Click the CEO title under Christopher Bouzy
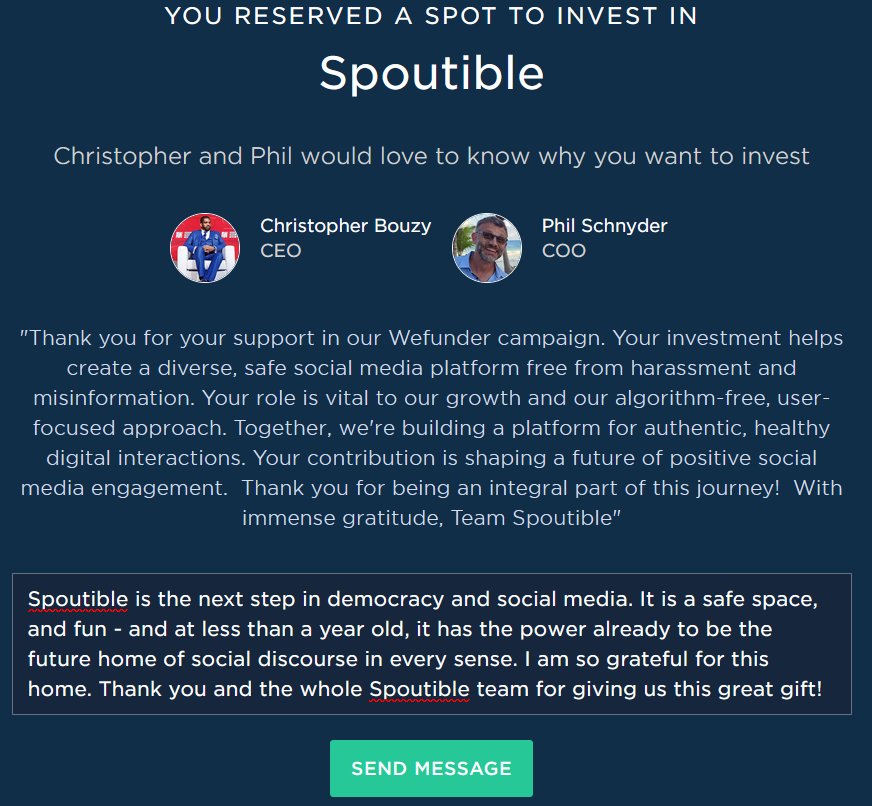 tap(281, 251)
